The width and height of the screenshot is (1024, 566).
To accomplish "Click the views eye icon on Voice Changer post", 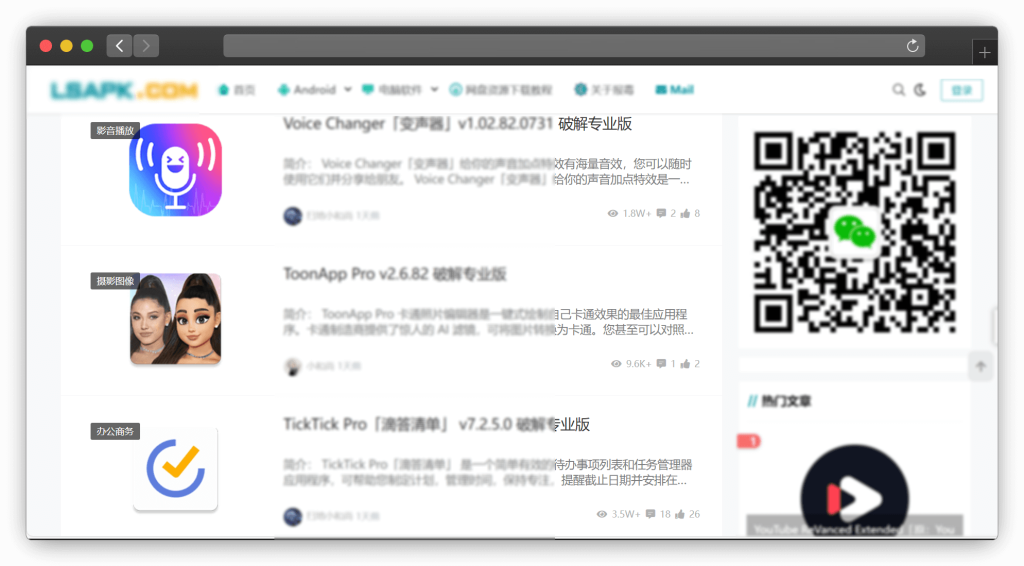I will (613, 213).
